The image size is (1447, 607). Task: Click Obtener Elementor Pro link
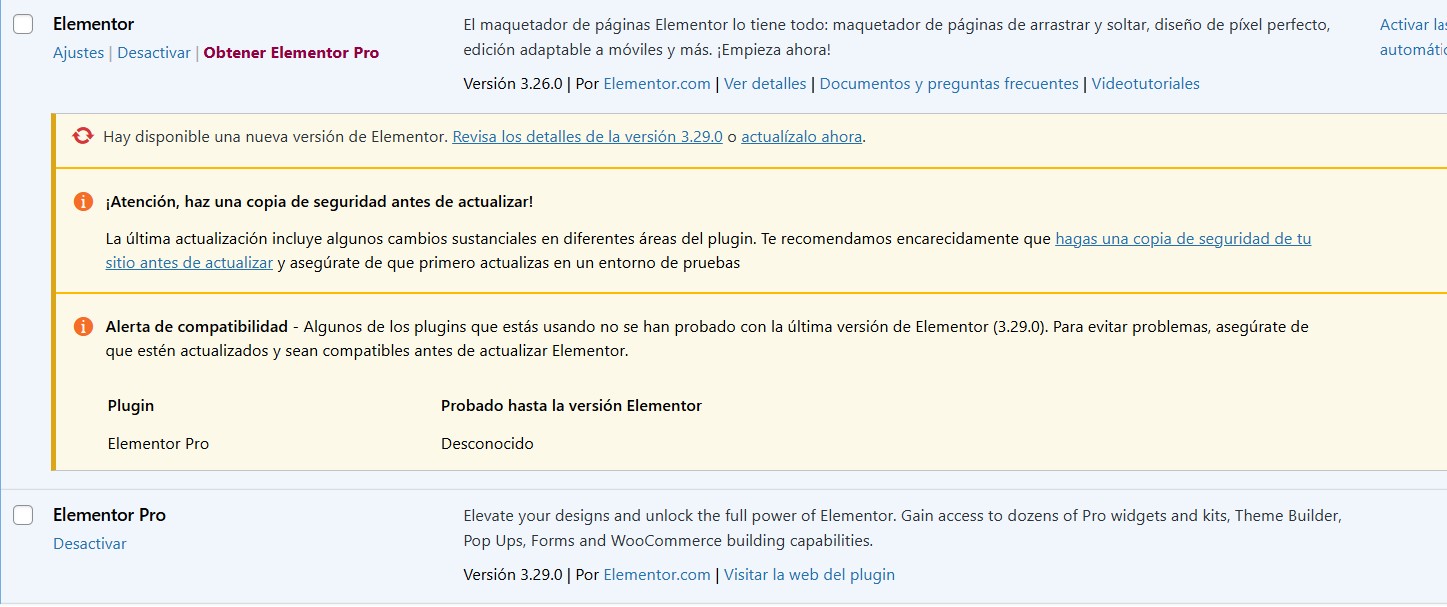[x=291, y=53]
